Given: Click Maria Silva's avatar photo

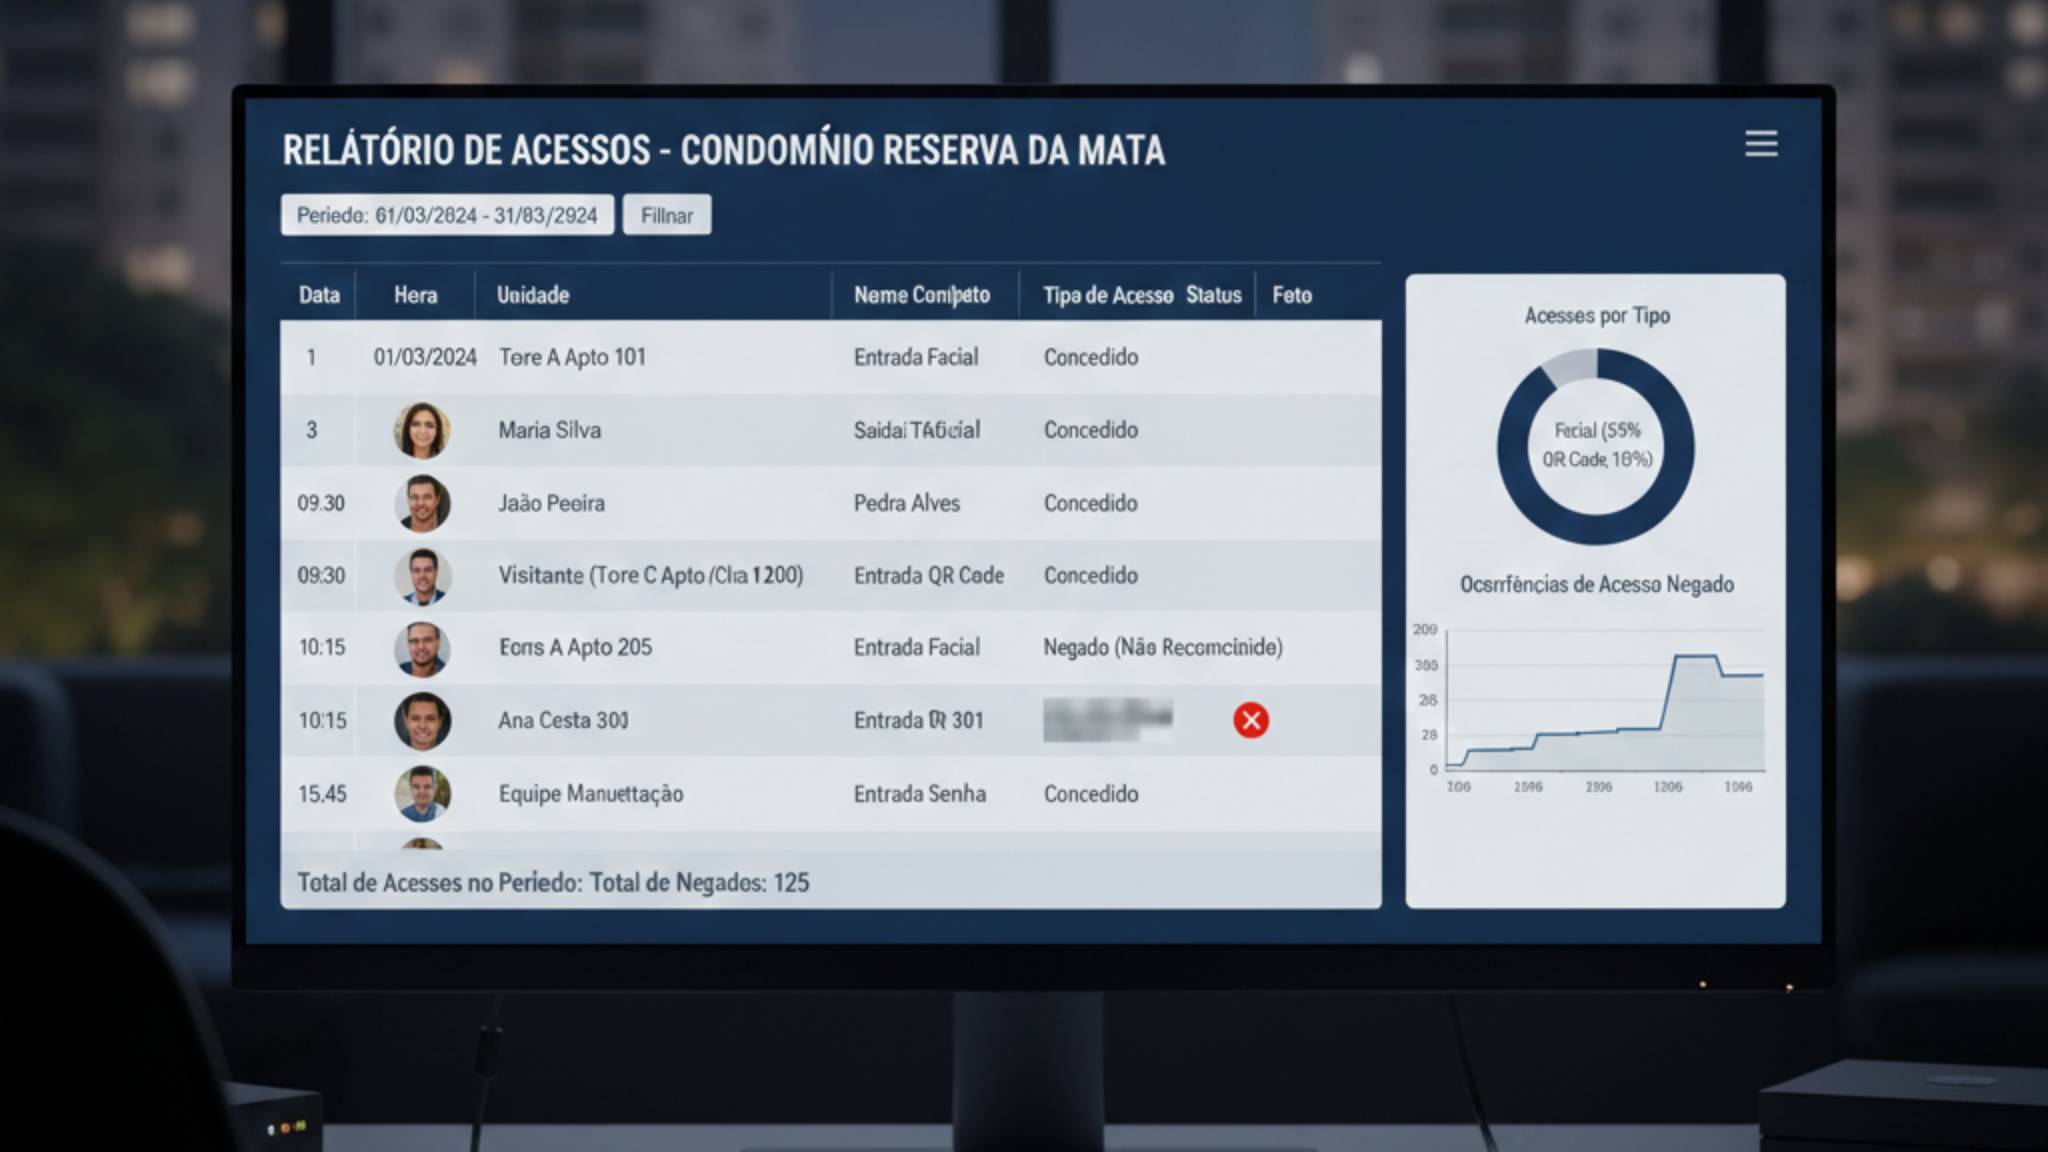Looking at the screenshot, I should [x=422, y=430].
